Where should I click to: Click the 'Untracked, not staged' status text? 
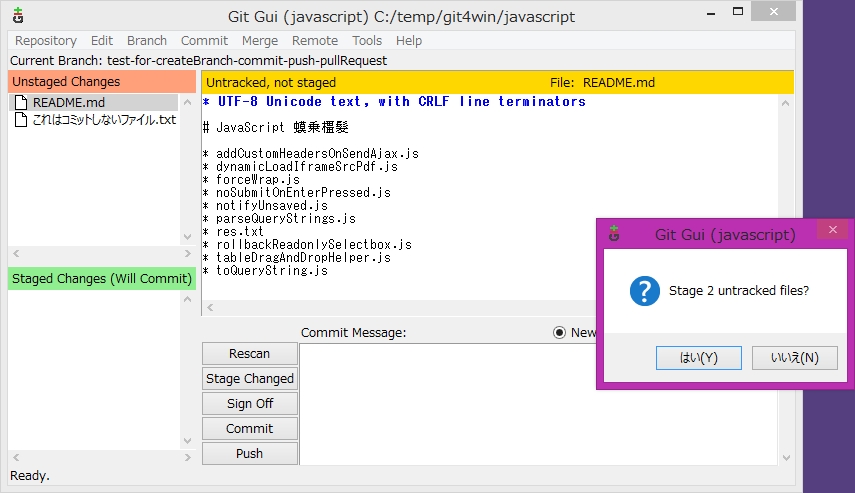pyautogui.click(x=271, y=83)
